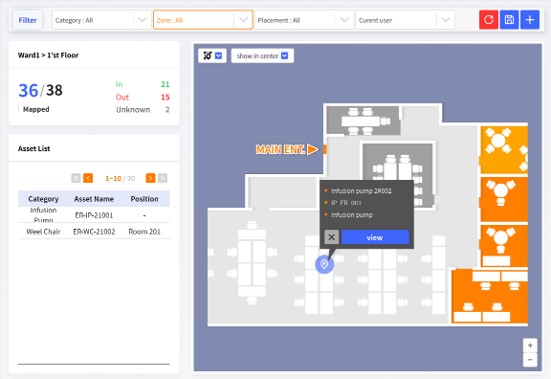The height and width of the screenshot is (379, 551).
Task: Click the asset location pin marker
Action: [324, 264]
